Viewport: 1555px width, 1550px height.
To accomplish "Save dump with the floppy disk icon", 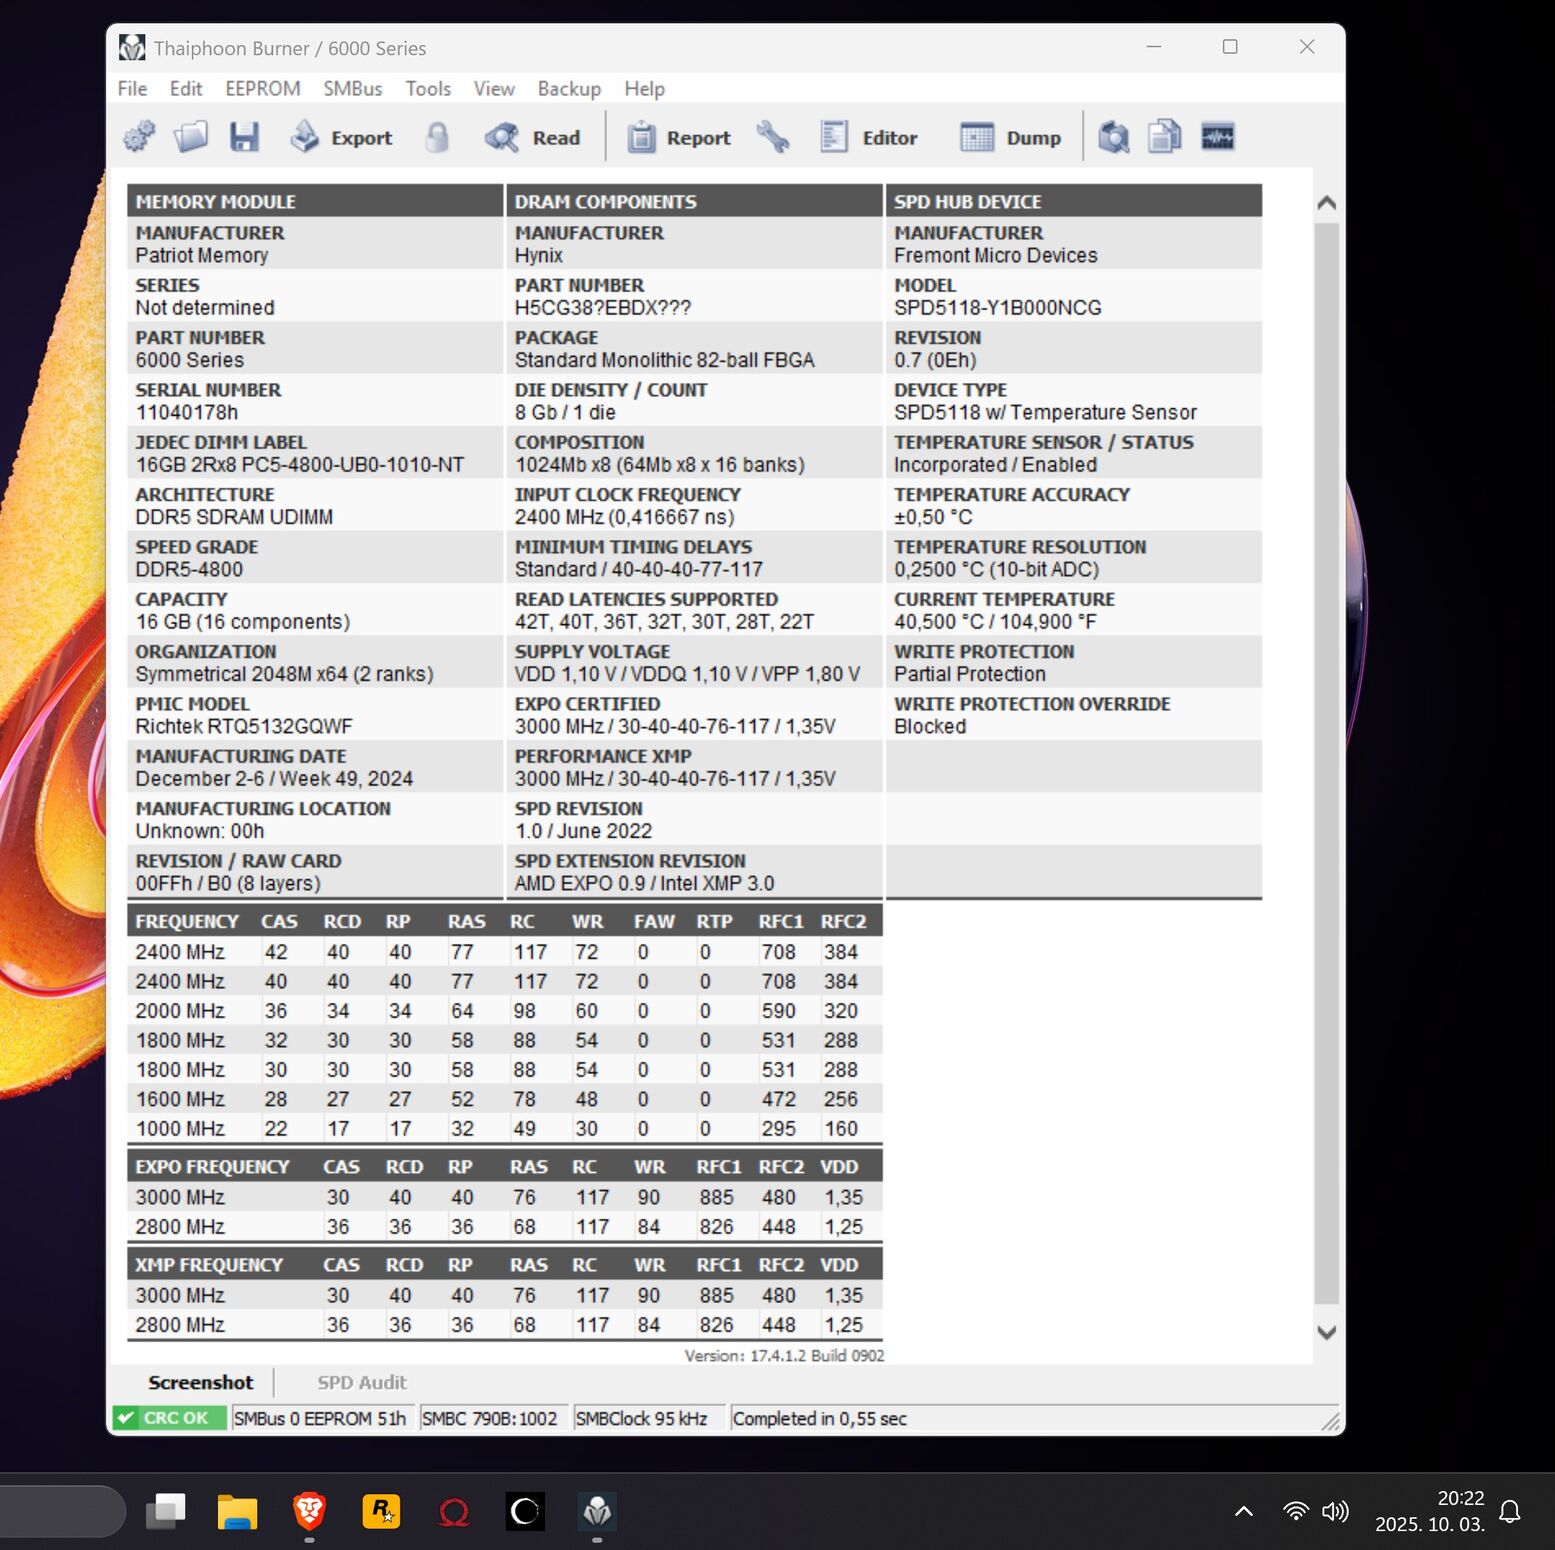I will coord(244,137).
